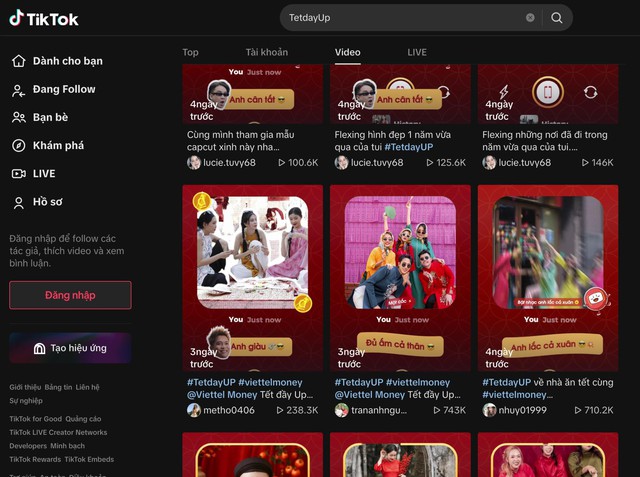Open the Developers footer link
Viewport: 640px width, 477px height.
(27, 446)
